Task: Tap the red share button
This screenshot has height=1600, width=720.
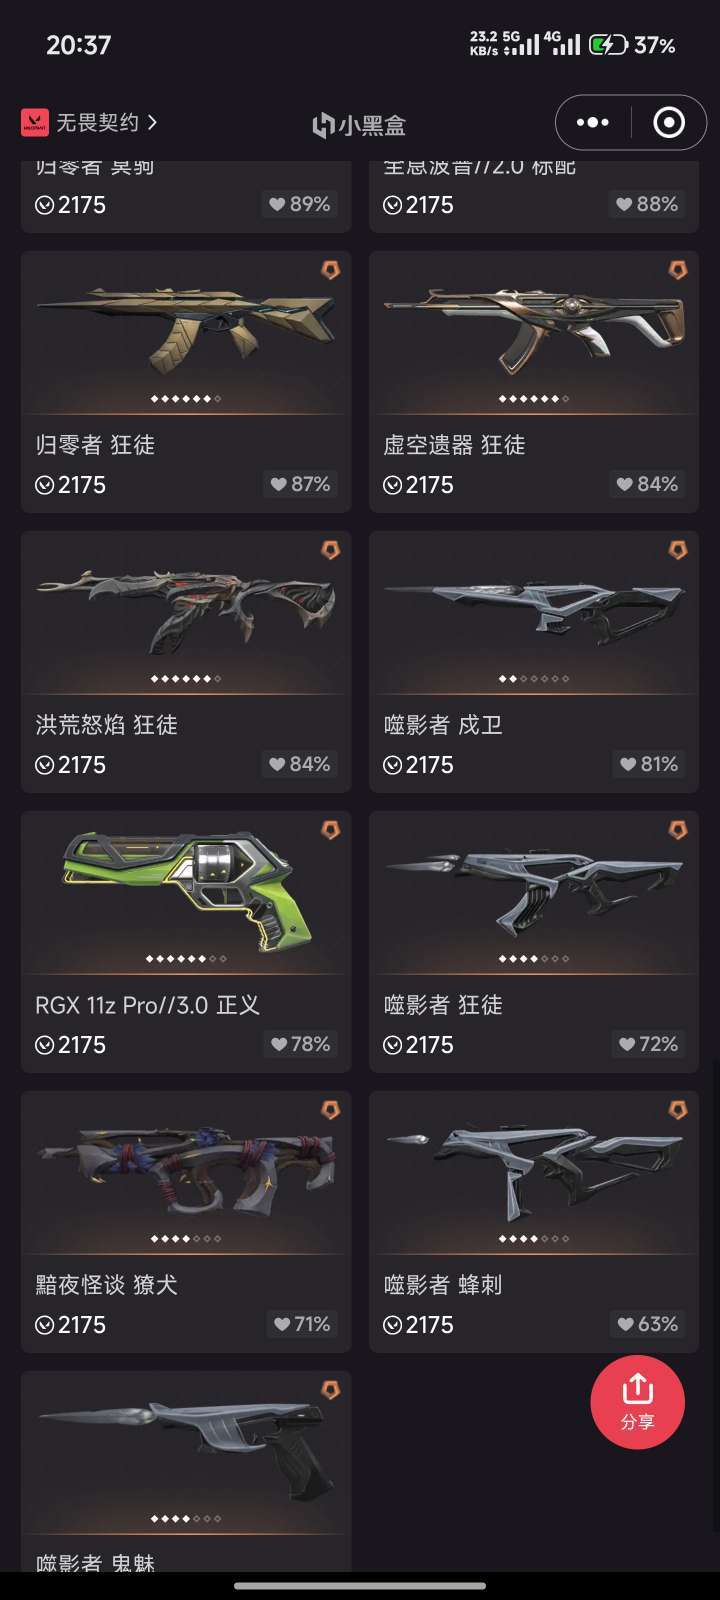Action: click(x=637, y=1402)
